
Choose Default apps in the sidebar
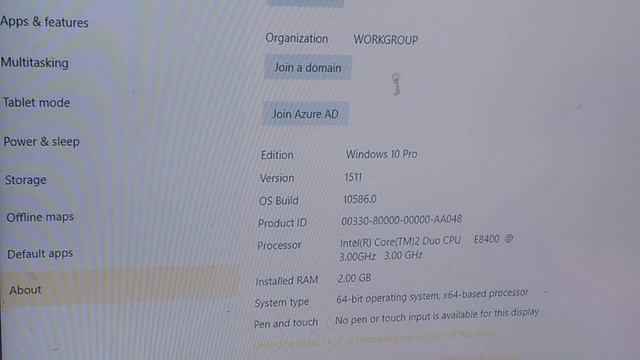click(x=40, y=253)
